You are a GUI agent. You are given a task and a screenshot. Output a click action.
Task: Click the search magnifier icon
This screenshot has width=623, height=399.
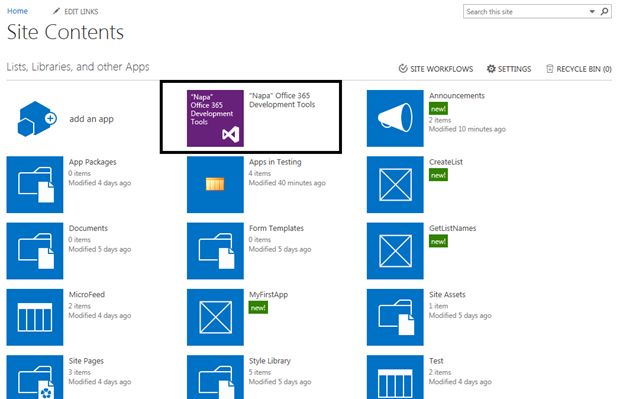[x=604, y=12]
